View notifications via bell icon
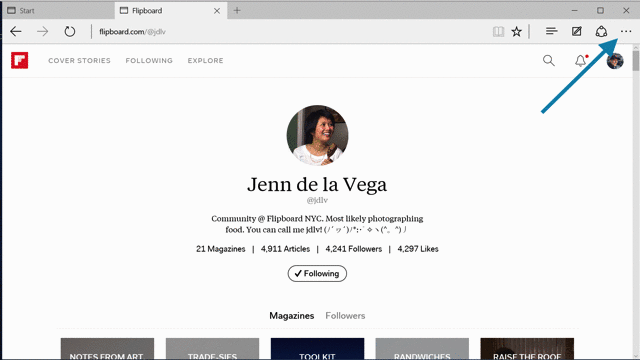640x360 pixels. tap(580, 61)
